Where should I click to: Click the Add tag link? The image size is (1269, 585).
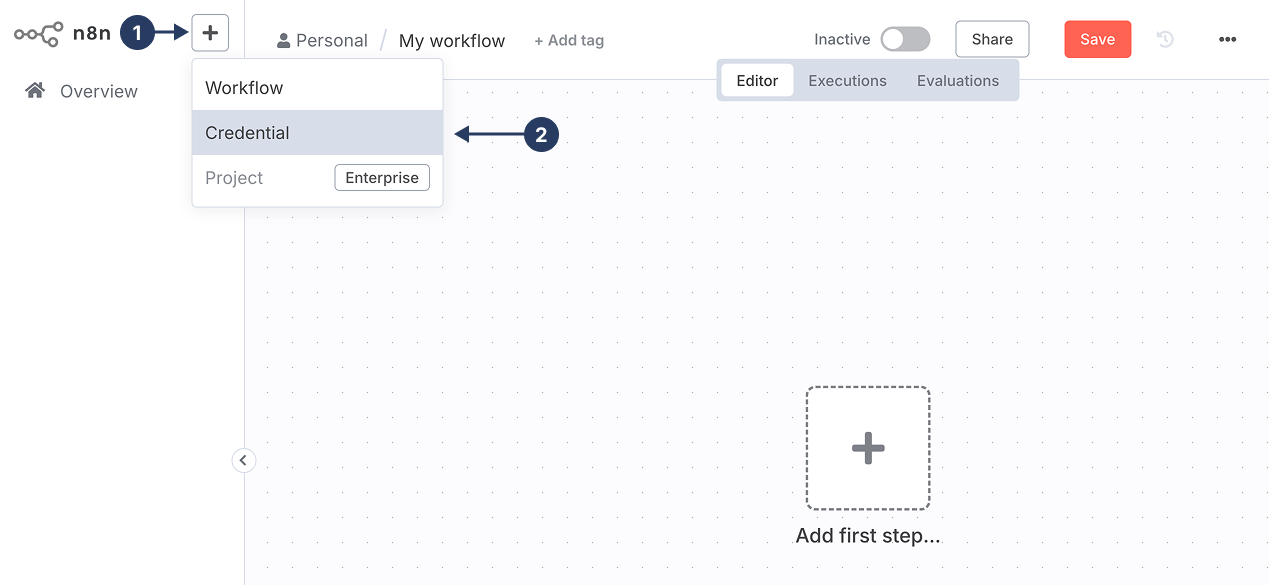tap(569, 41)
